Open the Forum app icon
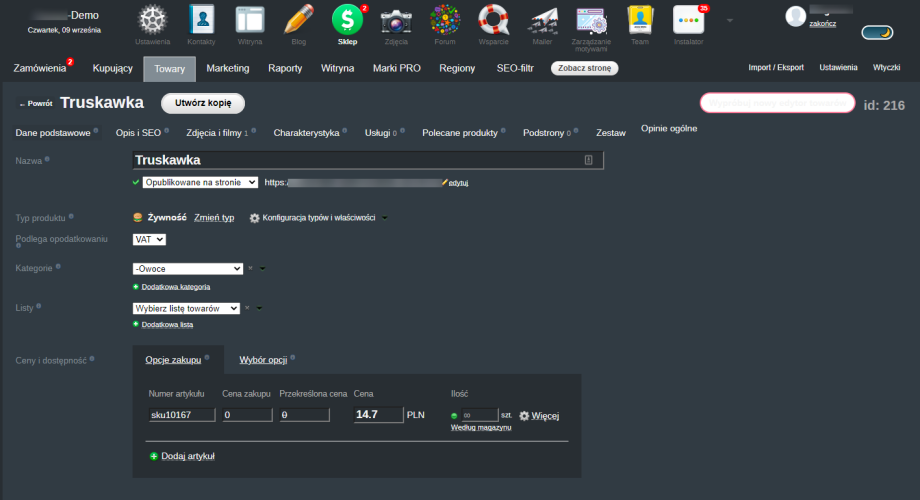This screenshot has height=500, width=920. point(445,21)
